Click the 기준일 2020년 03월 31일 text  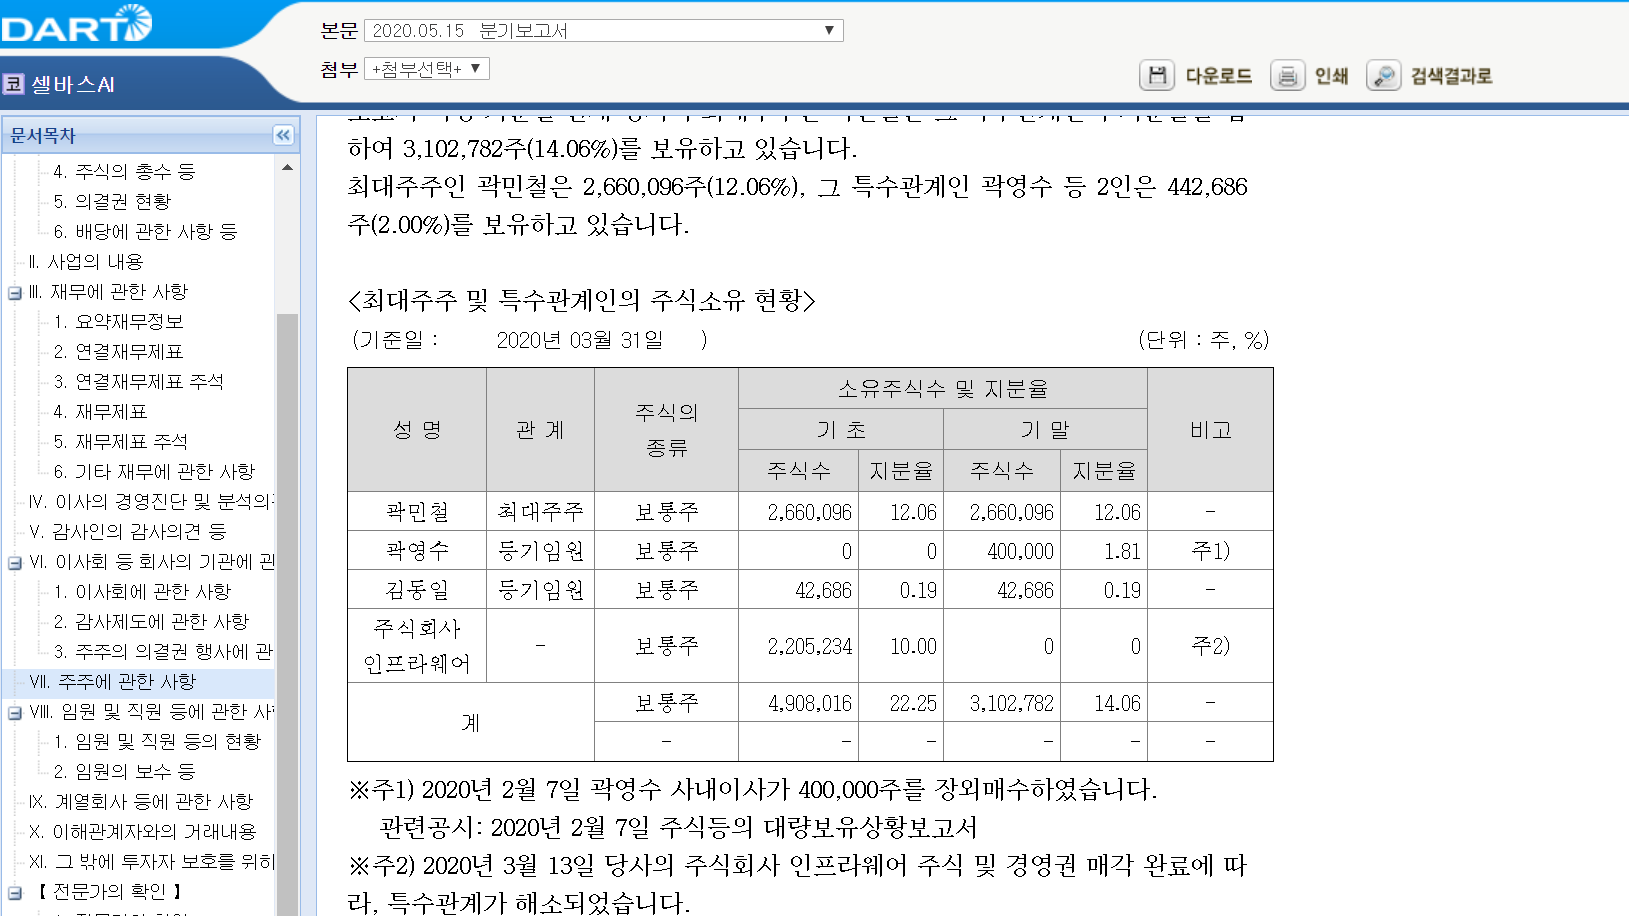click(x=530, y=340)
